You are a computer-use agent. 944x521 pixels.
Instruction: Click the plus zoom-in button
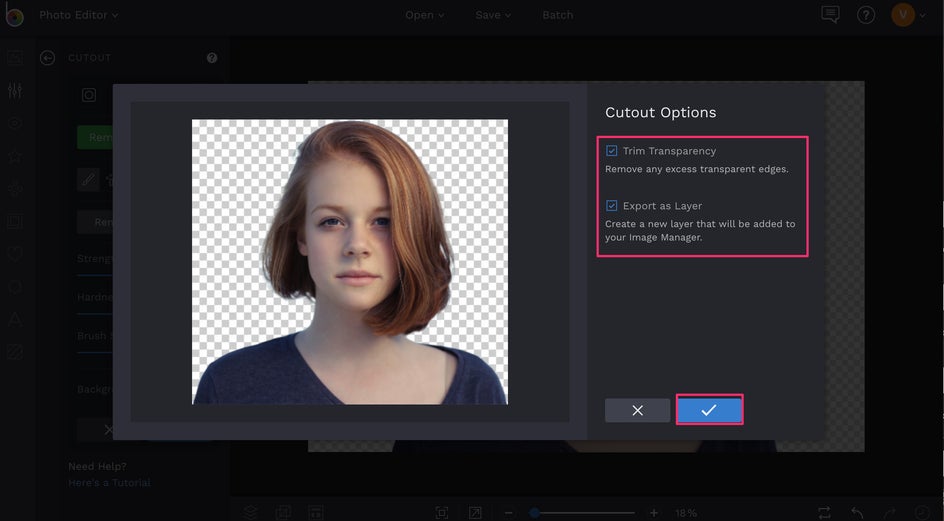pyautogui.click(x=654, y=512)
